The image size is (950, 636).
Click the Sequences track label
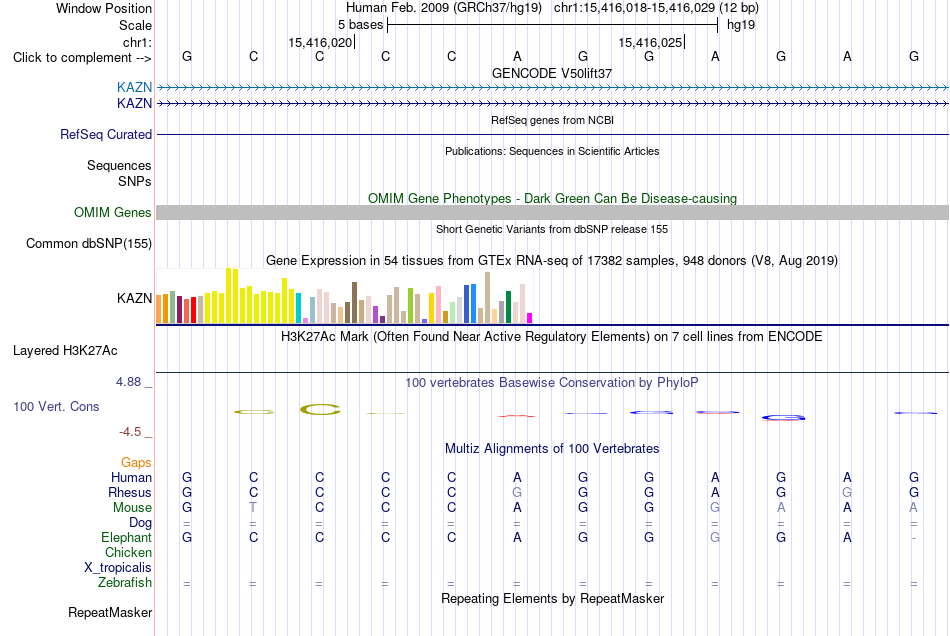coord(119,165)
